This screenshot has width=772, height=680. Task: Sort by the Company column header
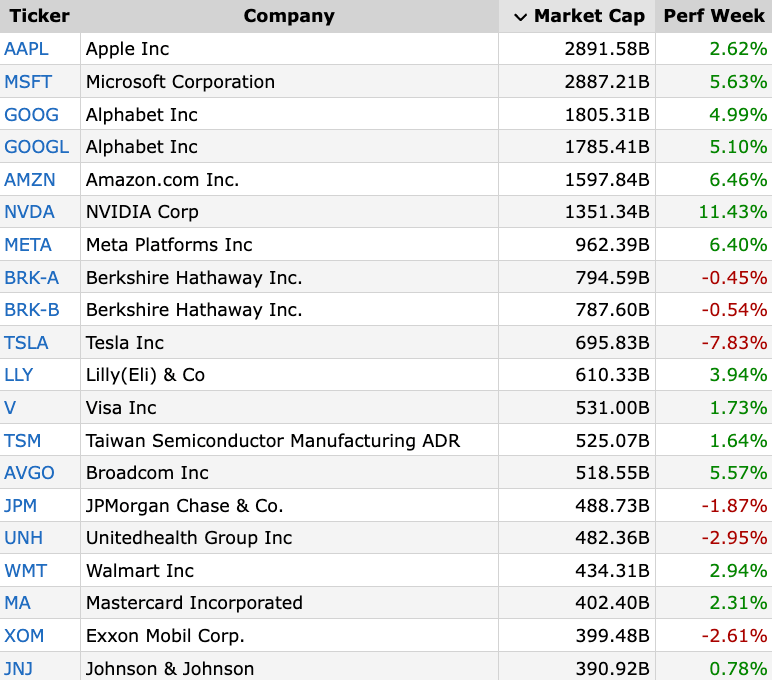pos(289,16)
